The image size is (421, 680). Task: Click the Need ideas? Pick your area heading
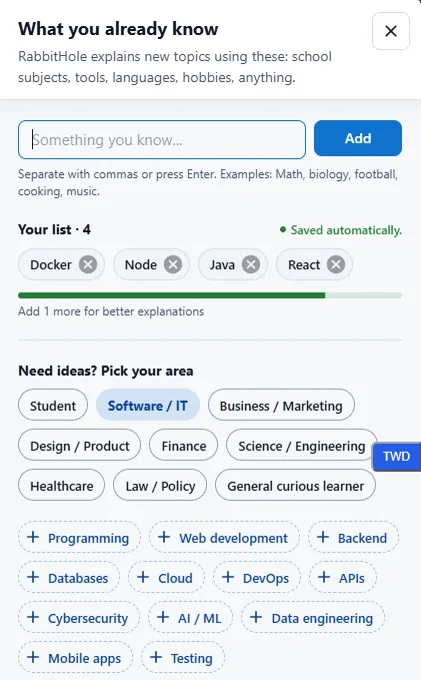coord(106,371)
